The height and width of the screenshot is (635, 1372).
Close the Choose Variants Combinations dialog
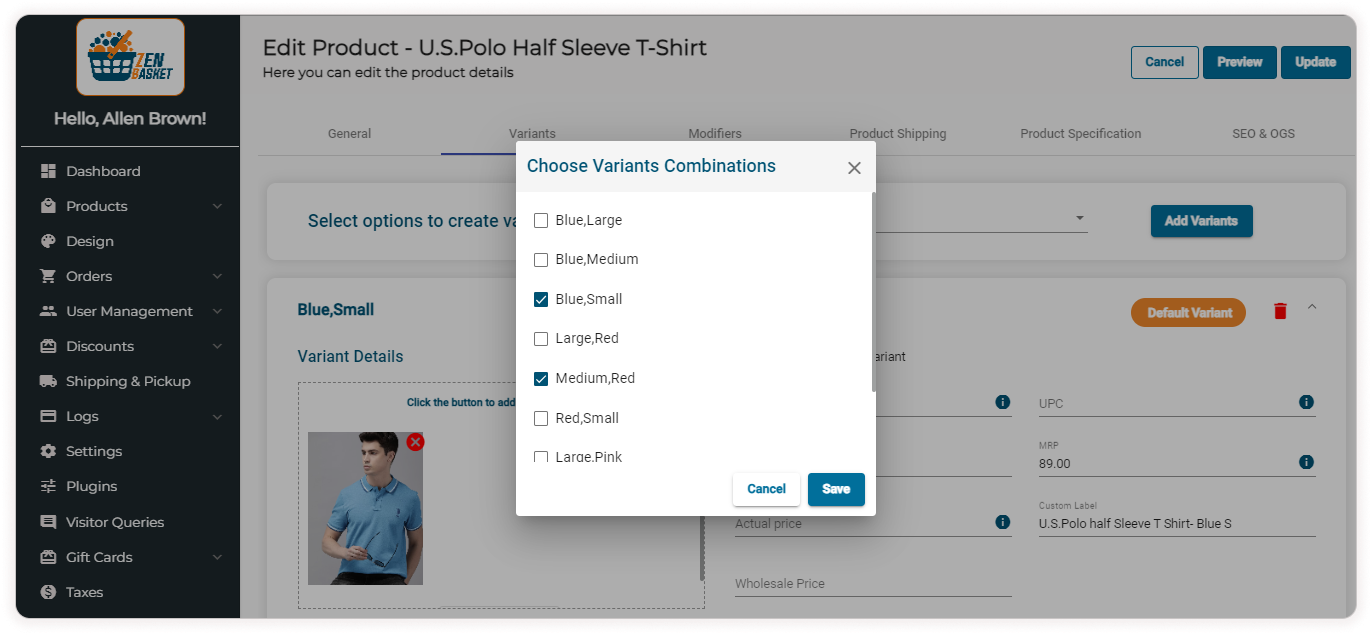854,168
